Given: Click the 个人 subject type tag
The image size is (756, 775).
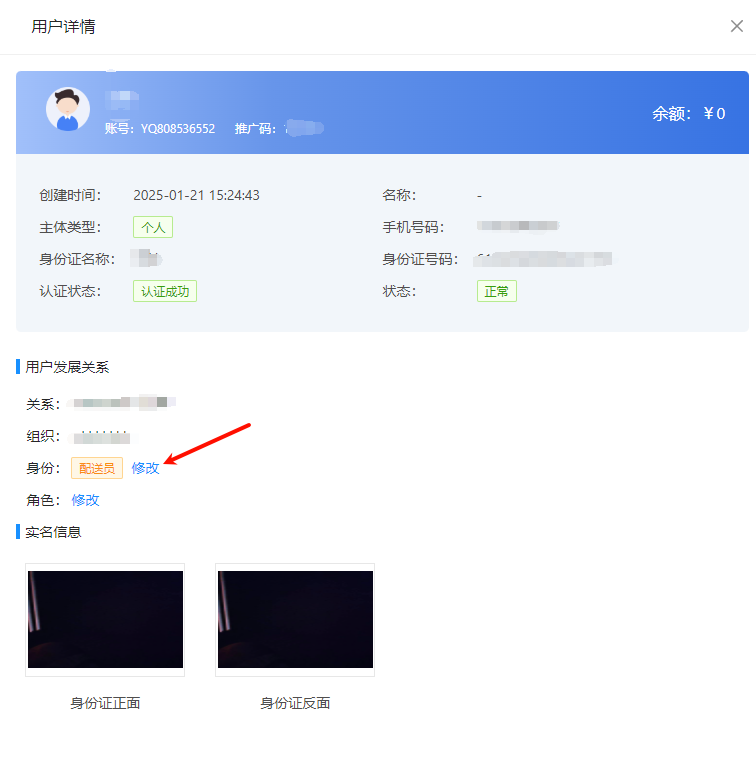Looking at the screenshot, I should 153,227.
